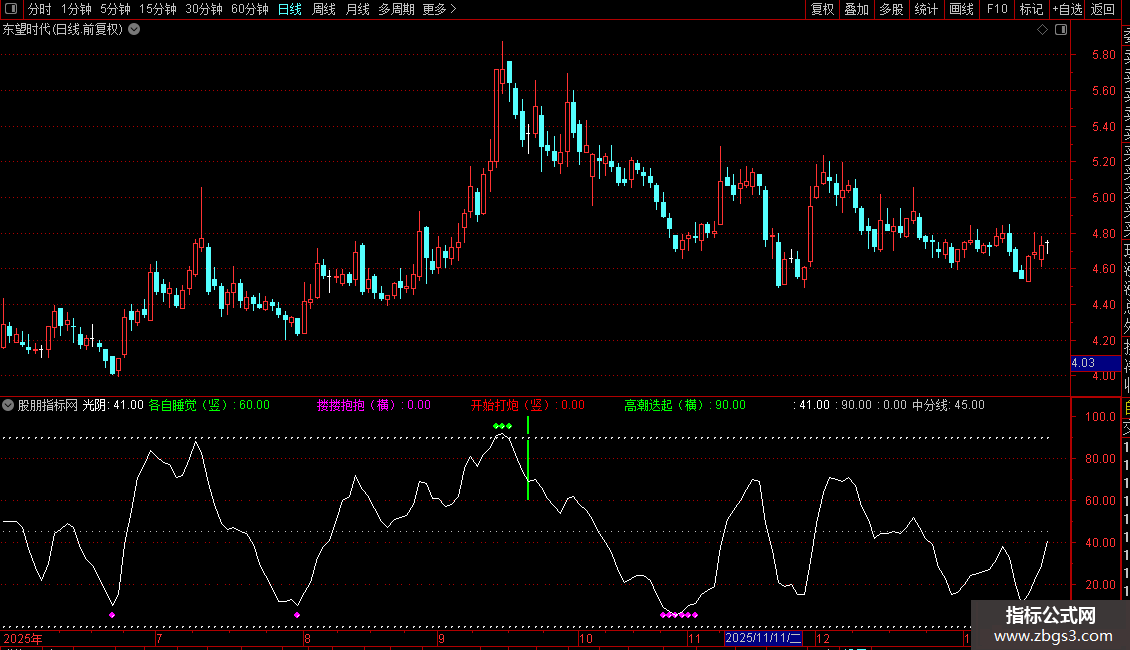Open F10 company information
Image resolution: width=1130 pixels, height=650 pixels.
click(x=997, y=9)
